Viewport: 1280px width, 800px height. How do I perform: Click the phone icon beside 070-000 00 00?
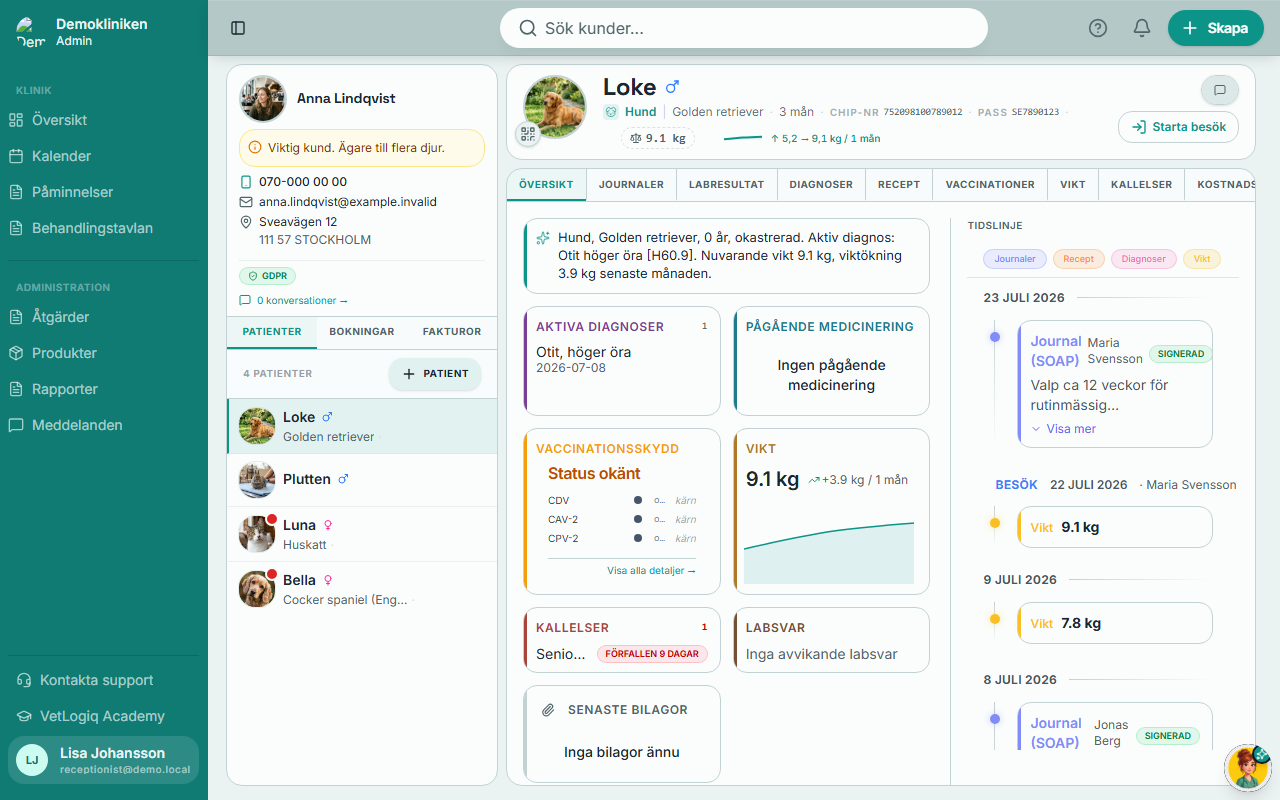coord(247,182)
